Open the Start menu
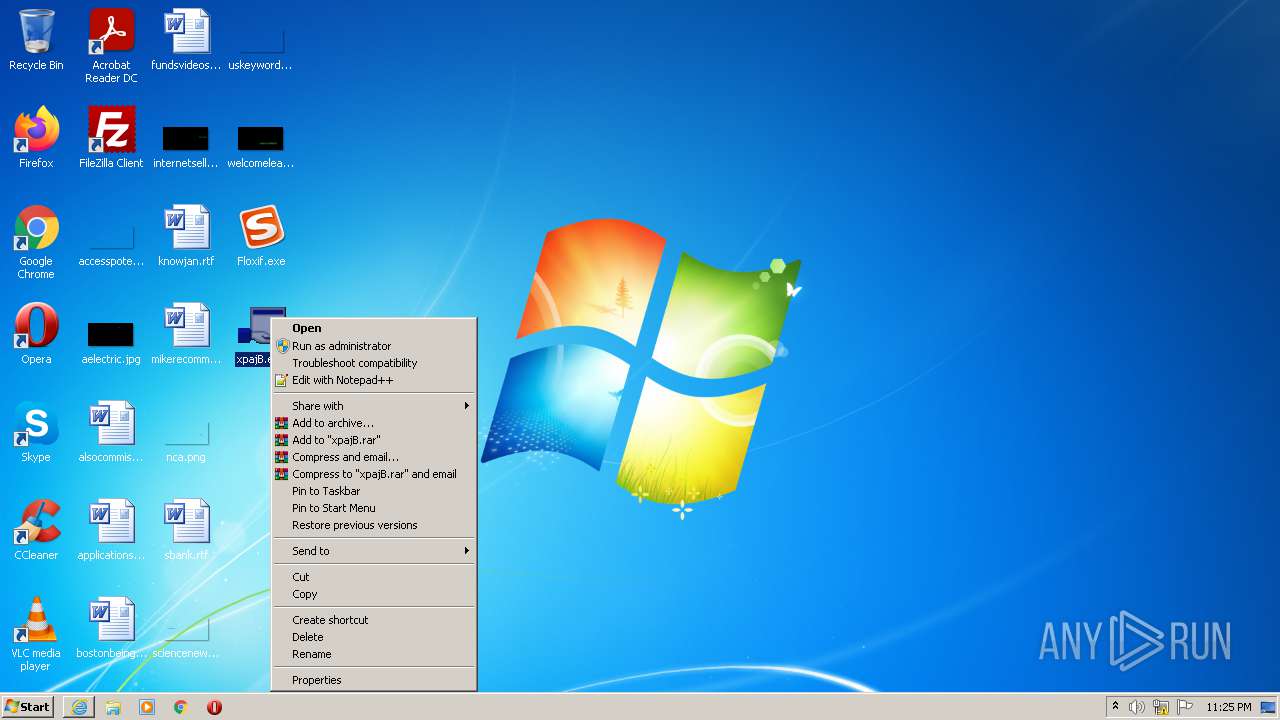The height and width of the screenshot is (720, 1280). [x=27, y=707]
